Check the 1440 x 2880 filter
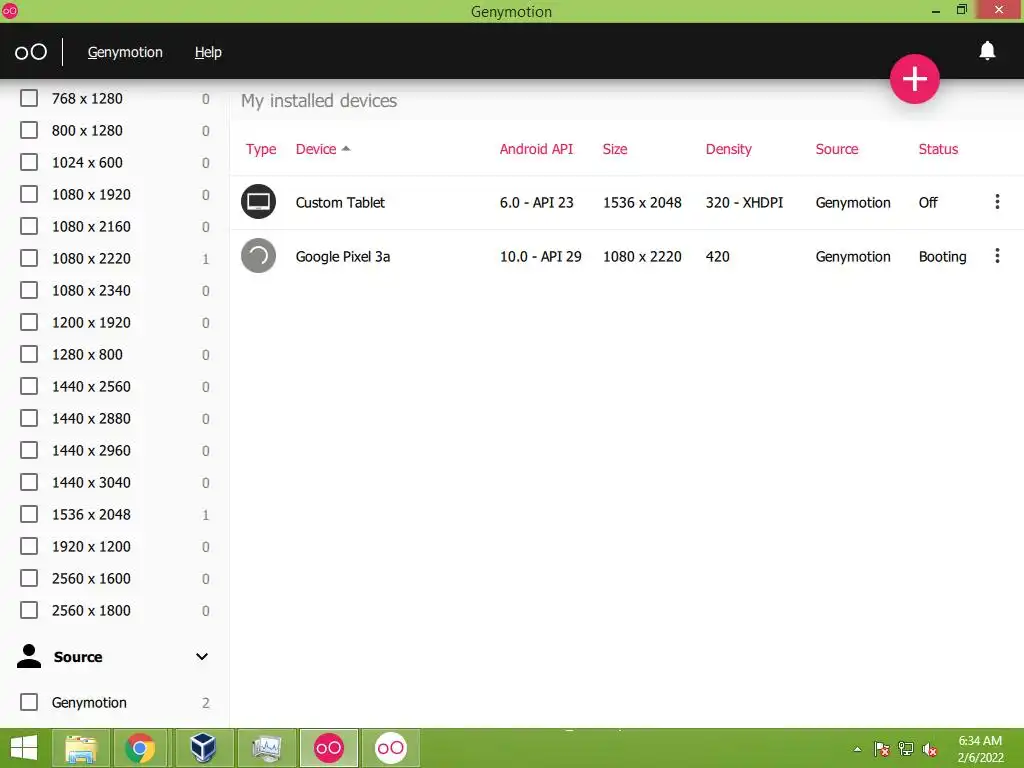This screenshot has height=768, width=1024. point(29,418)
